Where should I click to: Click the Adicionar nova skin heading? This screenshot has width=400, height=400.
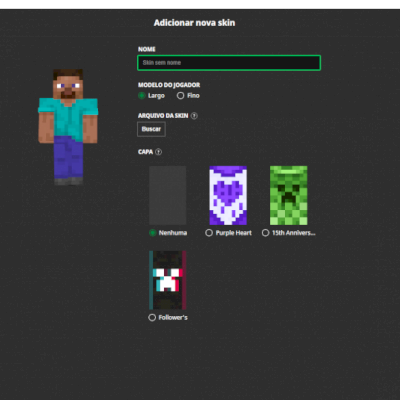194,23
